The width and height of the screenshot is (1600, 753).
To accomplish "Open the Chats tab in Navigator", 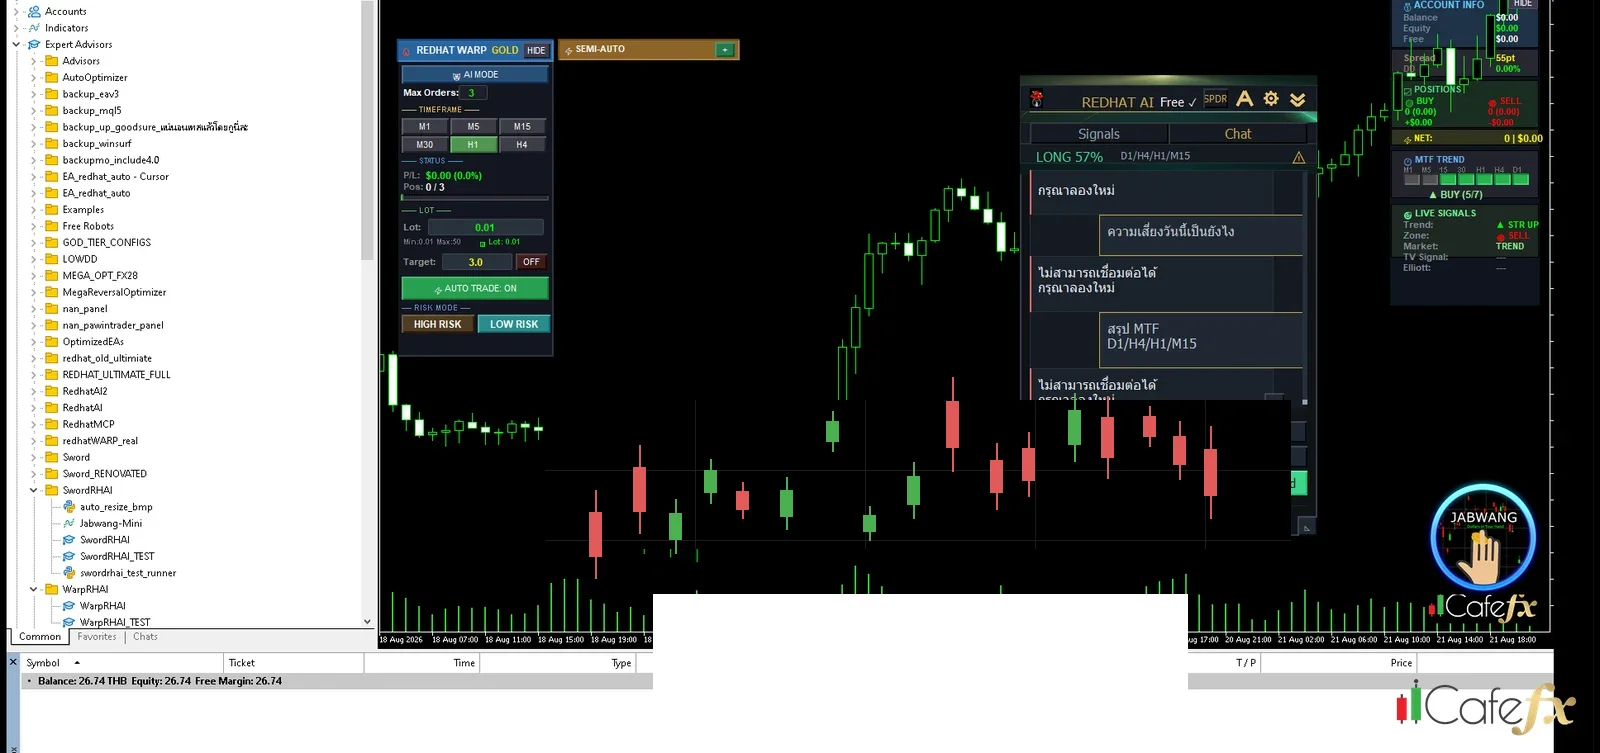I will 145,637.
